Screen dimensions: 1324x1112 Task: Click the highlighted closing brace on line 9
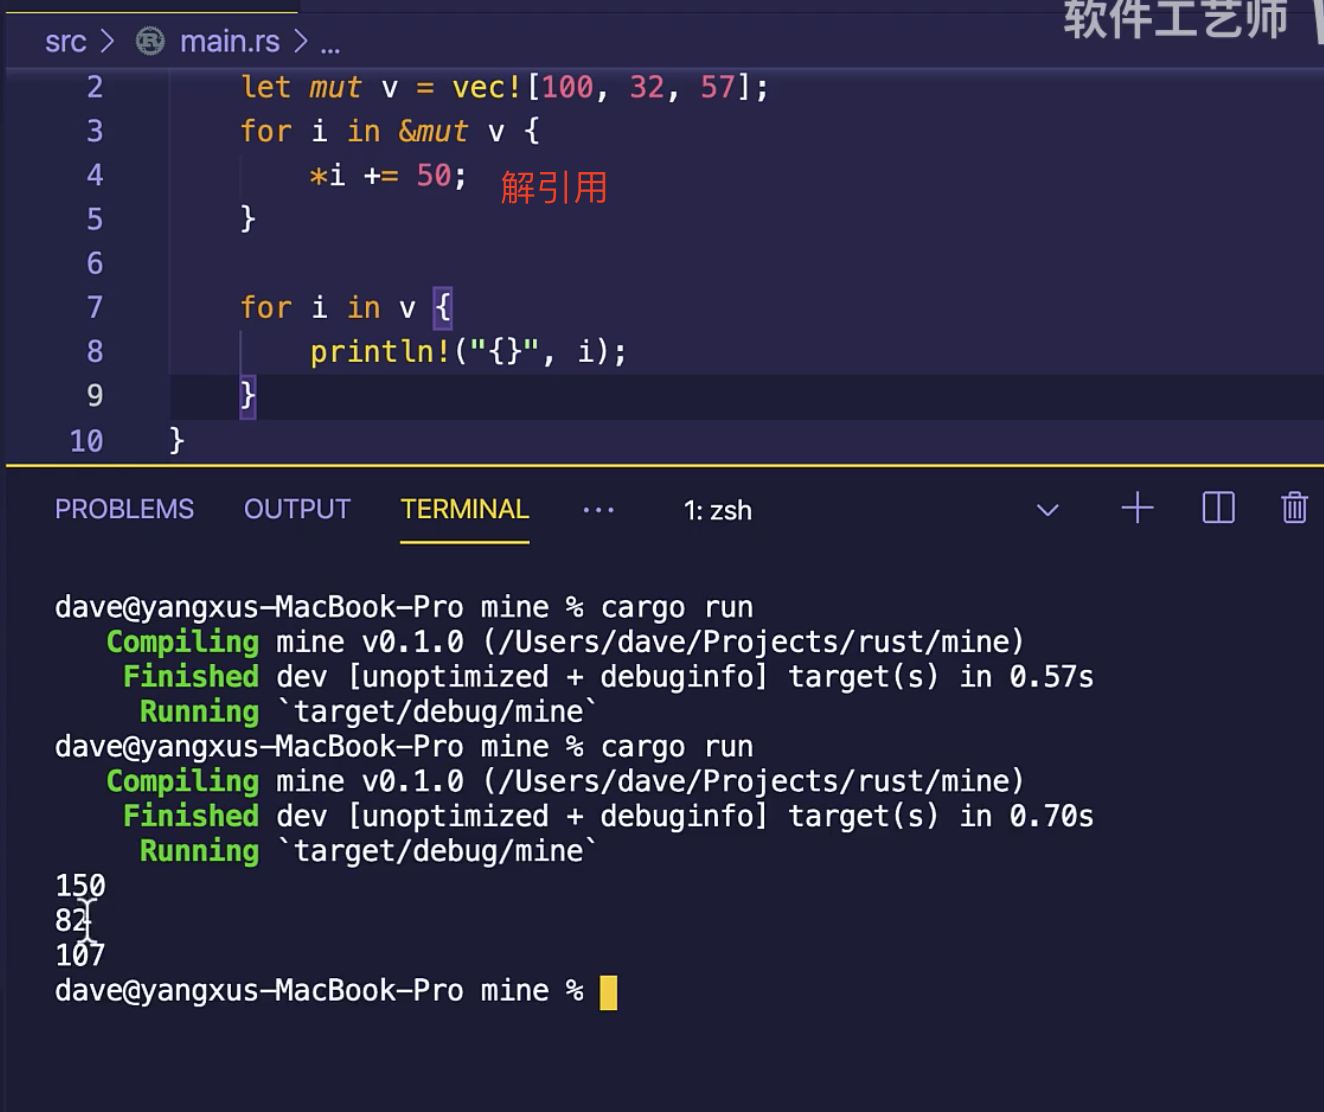coord(247,395)
